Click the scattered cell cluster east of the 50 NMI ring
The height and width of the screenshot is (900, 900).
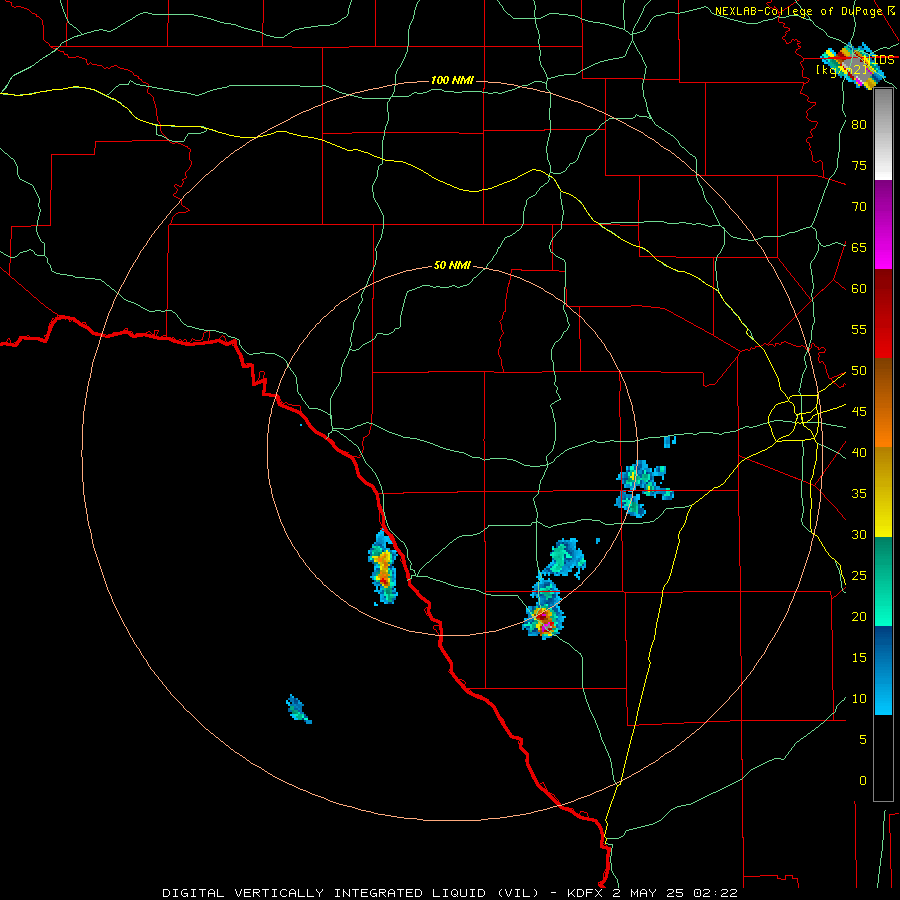pyautogui.click(x=643, y=488)
